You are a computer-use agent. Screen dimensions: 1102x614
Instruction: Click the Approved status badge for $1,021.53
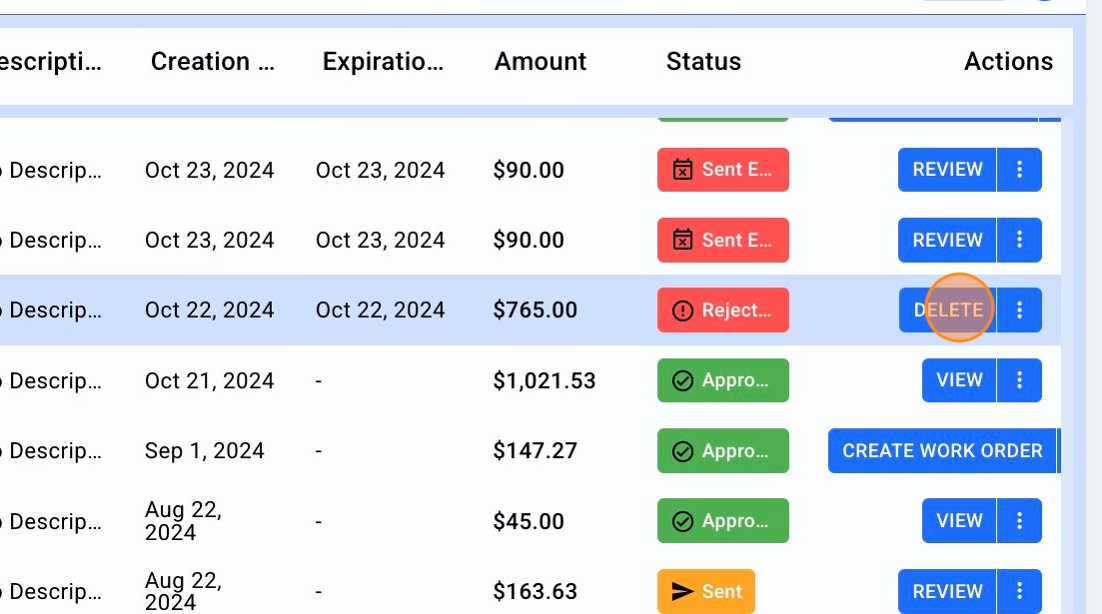tap(722, 380)
